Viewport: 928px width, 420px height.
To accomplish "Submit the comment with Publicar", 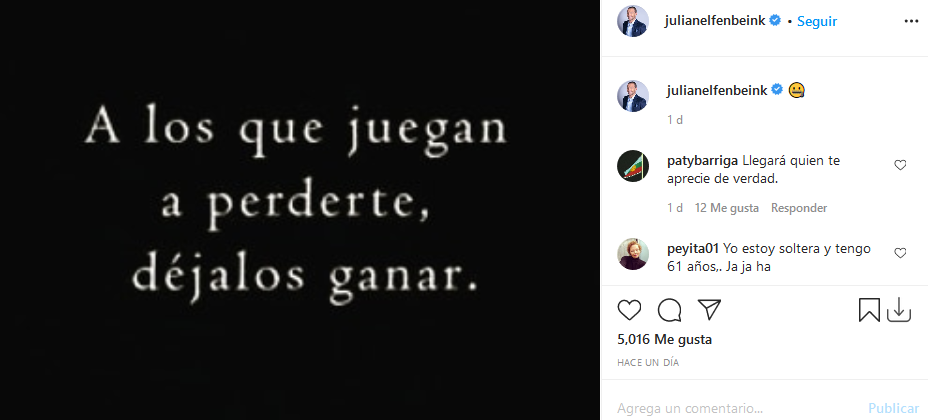I will [x=894, y=408].
